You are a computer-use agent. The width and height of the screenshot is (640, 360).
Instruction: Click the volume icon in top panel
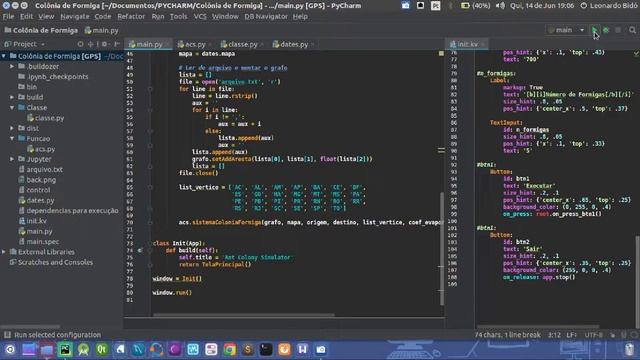(500, 6)
